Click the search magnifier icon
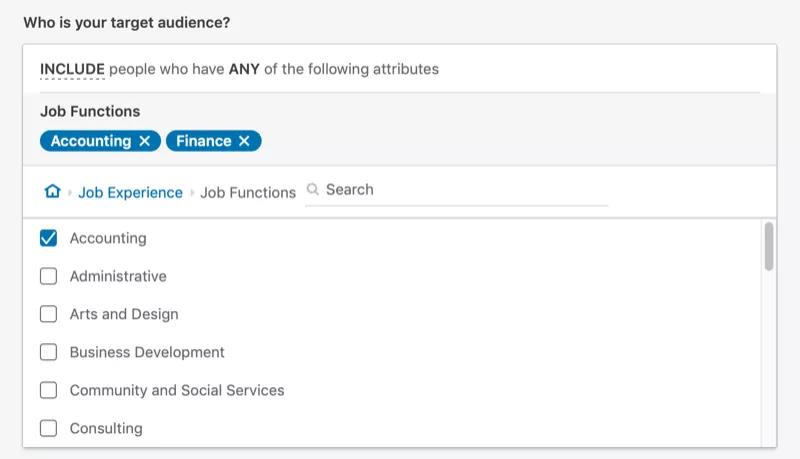 point(313,189)
